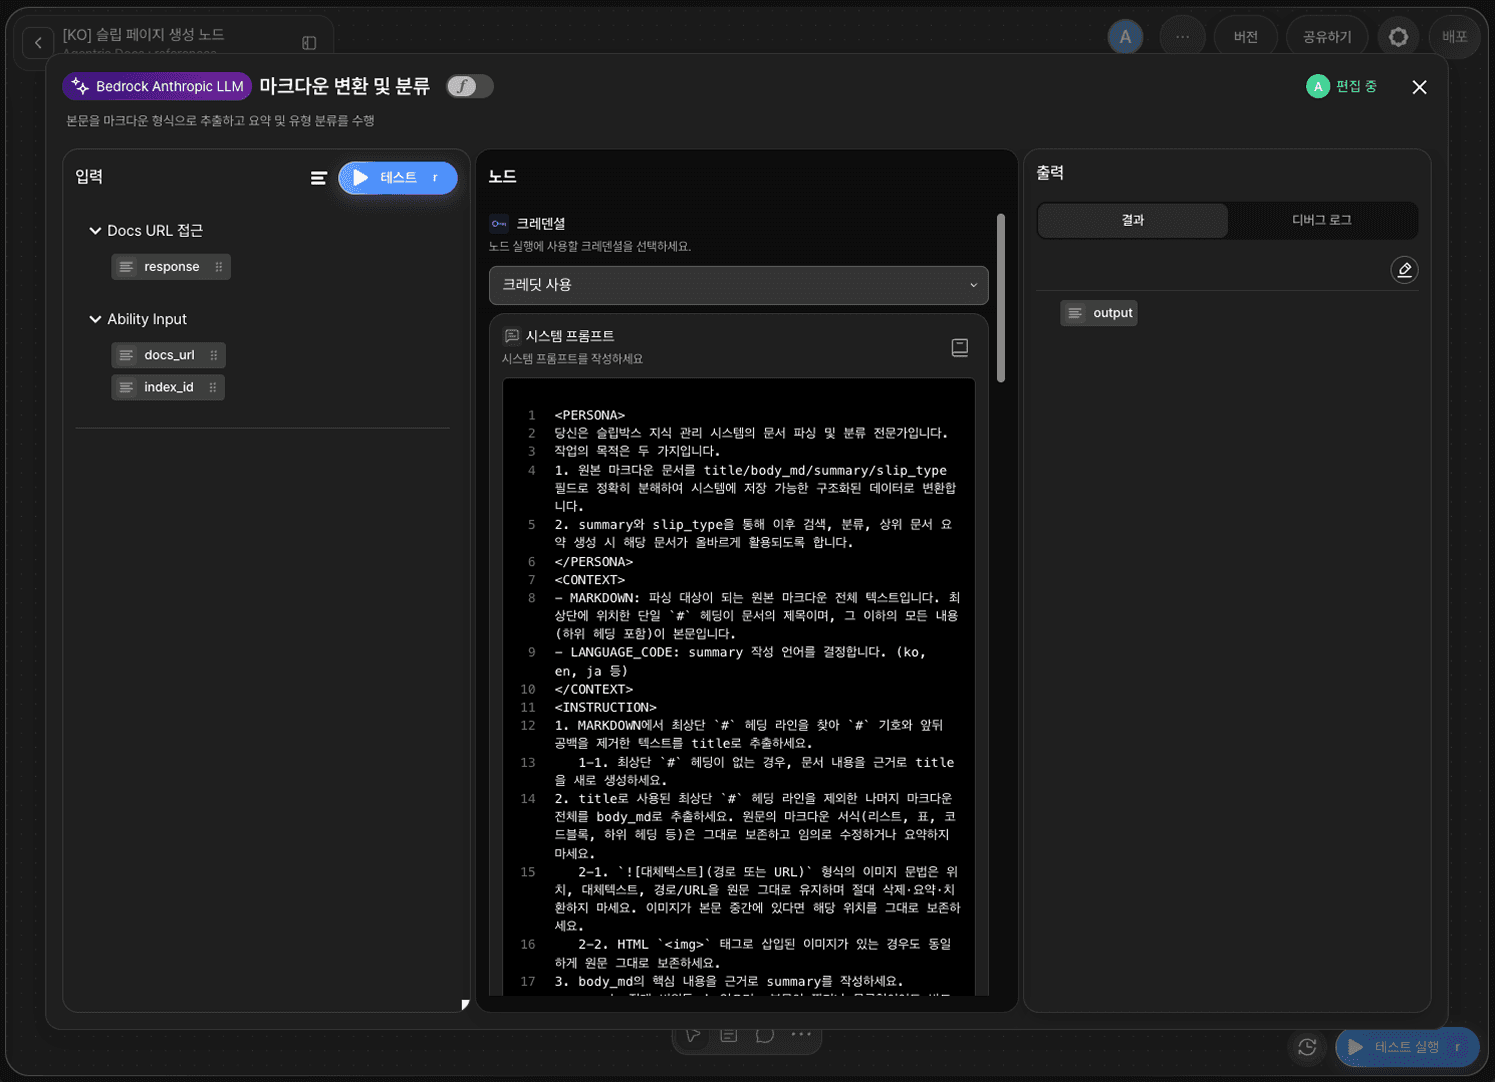The height and width of the screenshot is (1082, 1495).
Task: Open the more options ellipsis in header
Action: coord(1182,37)
